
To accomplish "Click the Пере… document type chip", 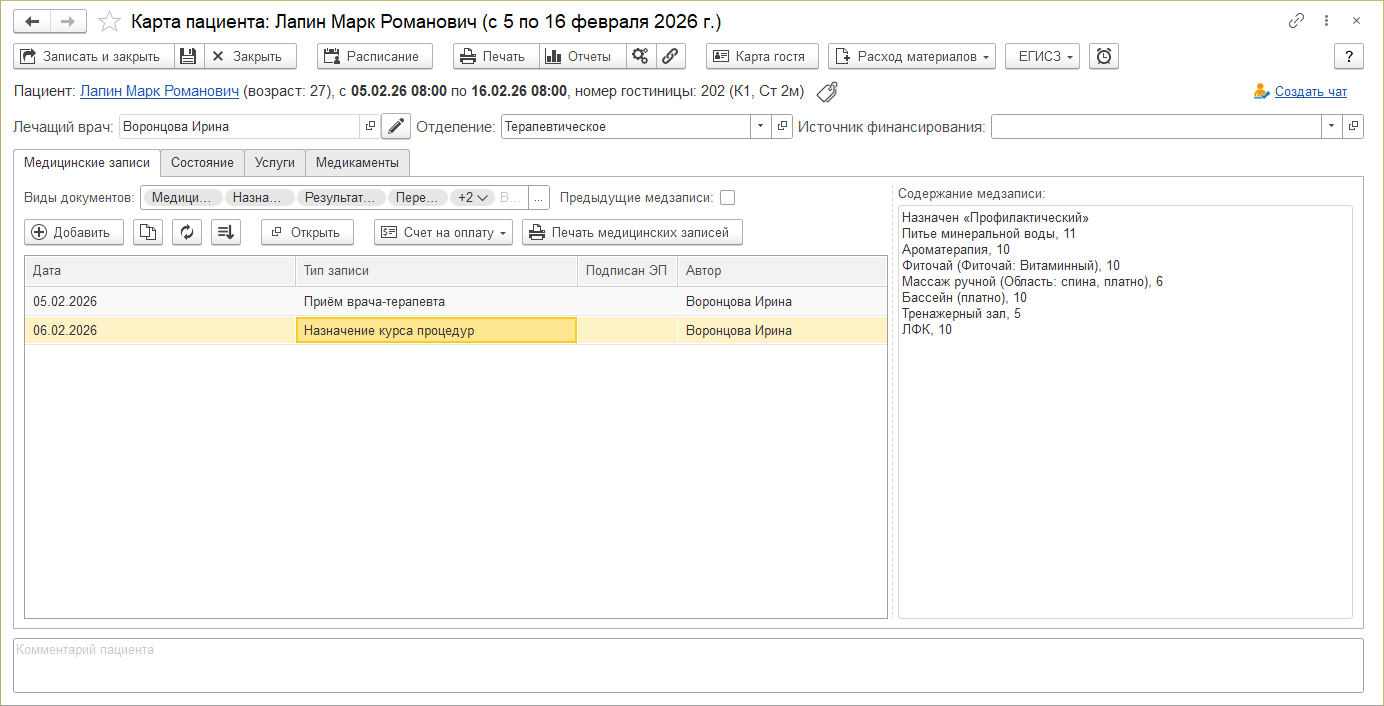I will (x=417, y=198).
